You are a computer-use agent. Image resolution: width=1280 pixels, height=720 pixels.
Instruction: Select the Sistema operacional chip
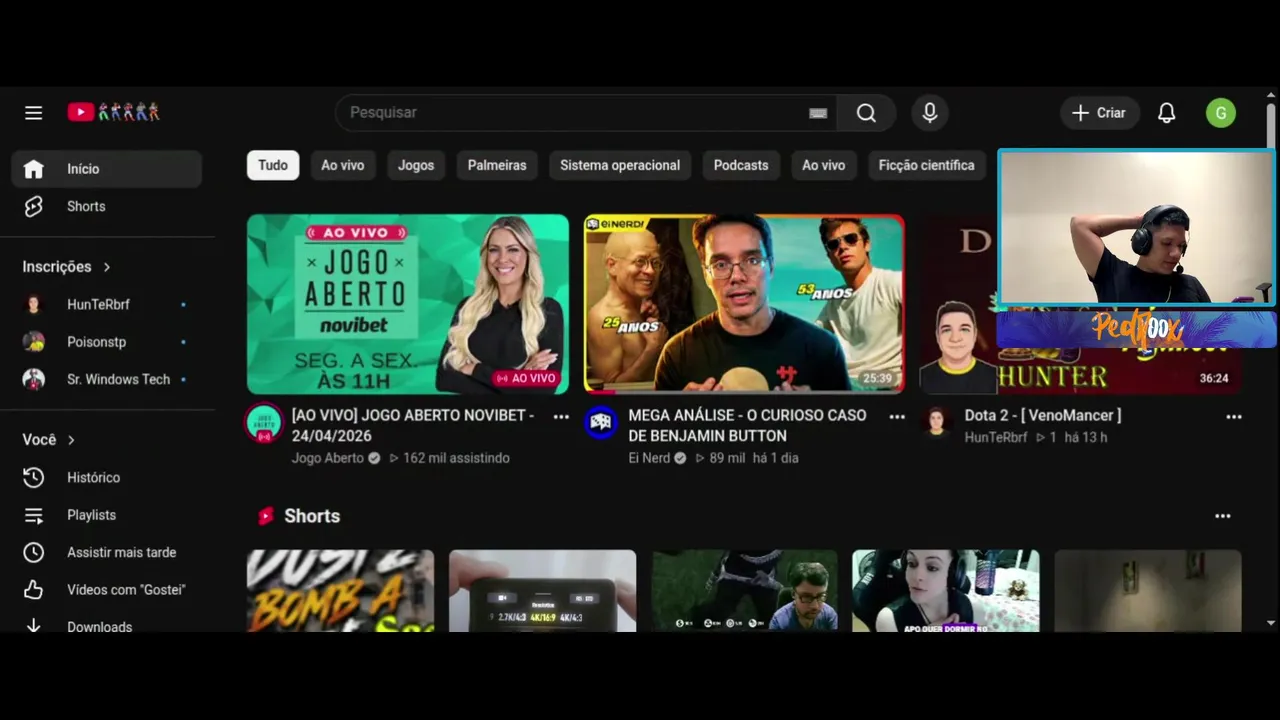click(x=620, y=165)
